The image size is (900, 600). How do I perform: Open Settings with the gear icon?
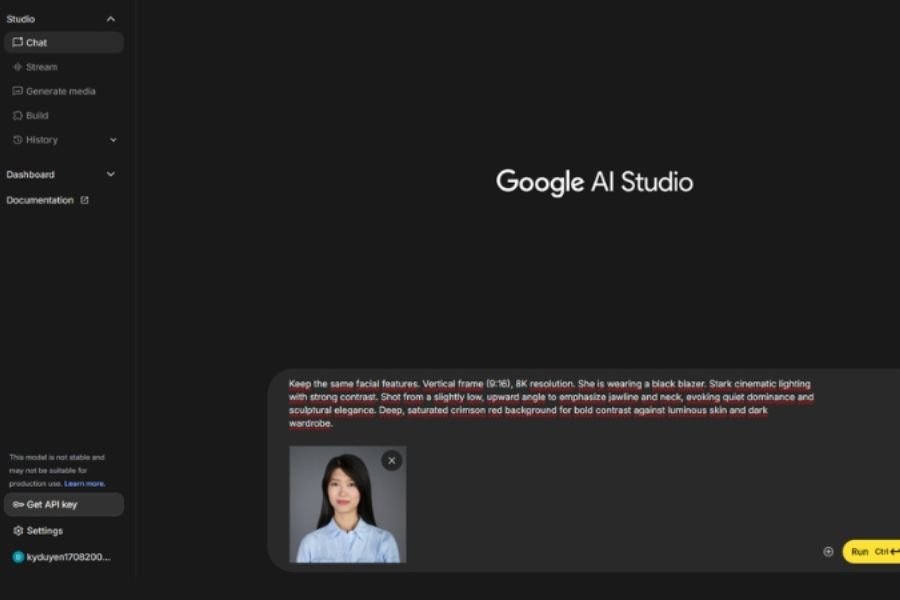[x=18, y=531]
